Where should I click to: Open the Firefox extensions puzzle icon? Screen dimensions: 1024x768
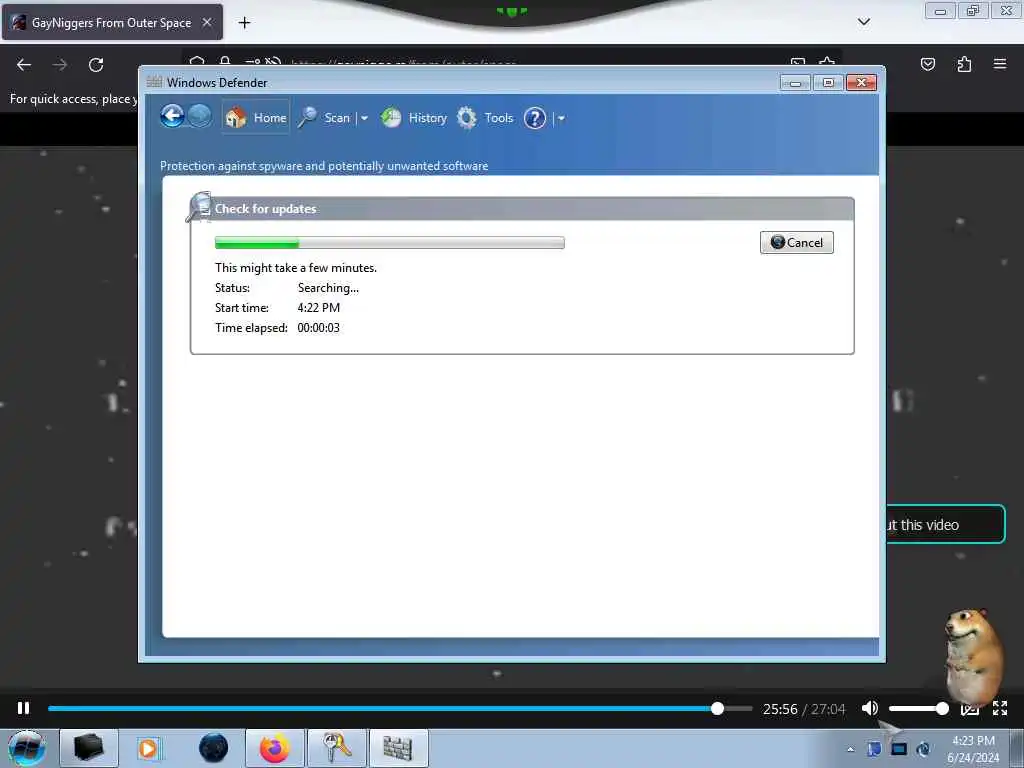(964, 64)
